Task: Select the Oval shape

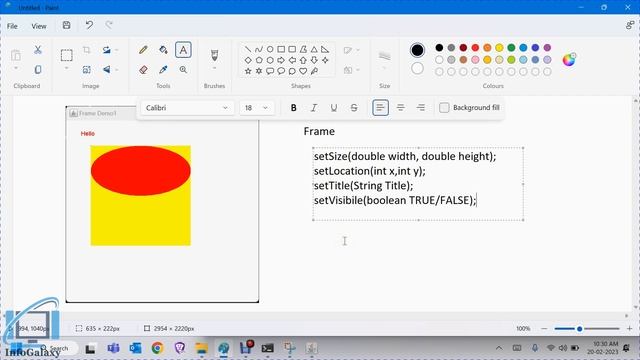Action: pyautogui.click(x=270, y=49)
